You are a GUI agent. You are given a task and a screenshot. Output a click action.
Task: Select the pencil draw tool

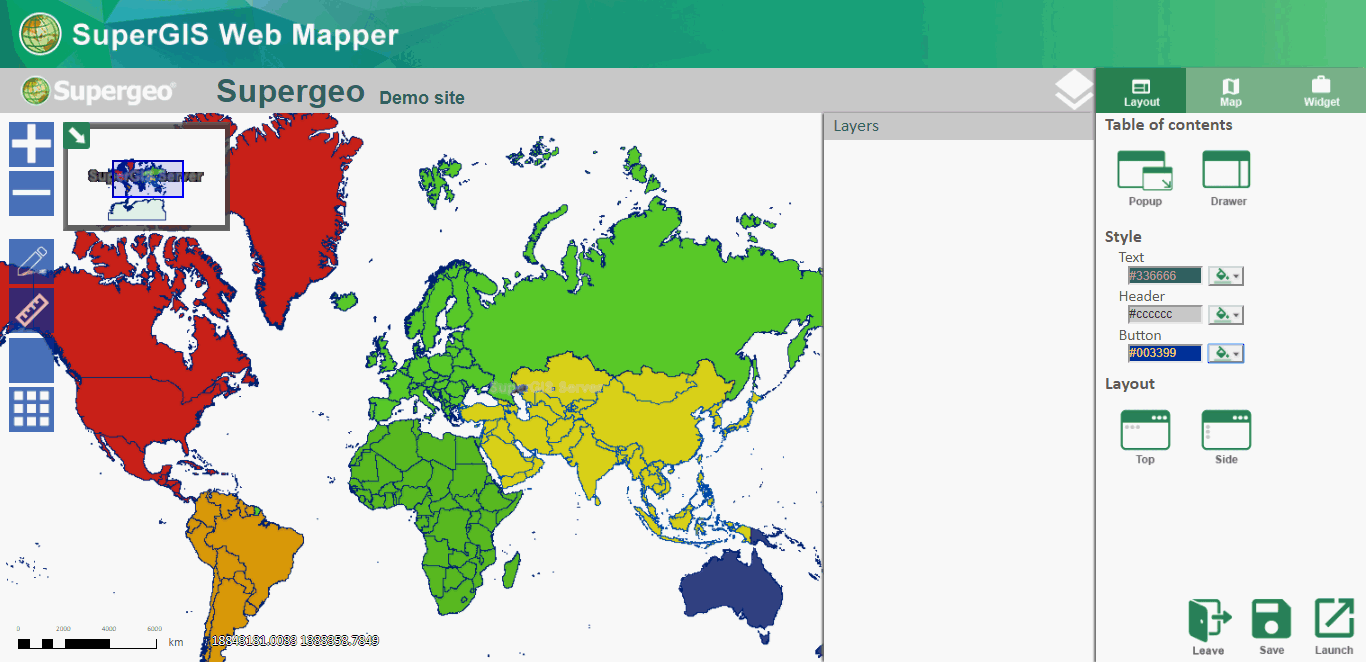tap(32, 262)
